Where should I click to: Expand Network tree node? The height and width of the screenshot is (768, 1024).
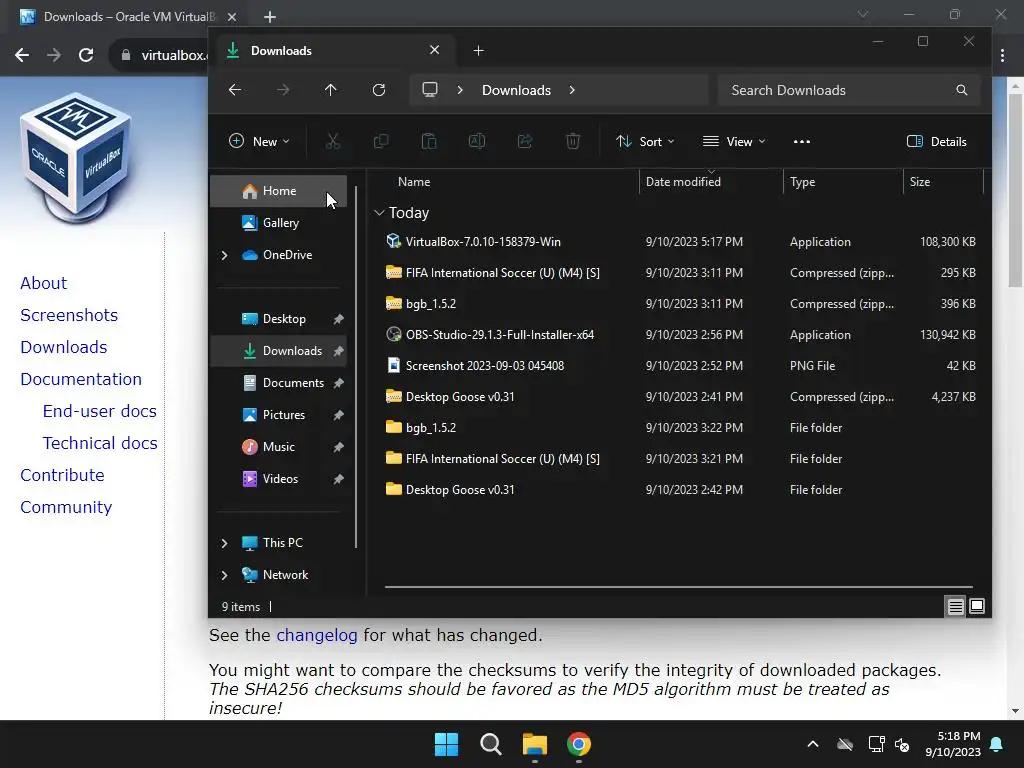pyautogui.click(x=224, y=575)
